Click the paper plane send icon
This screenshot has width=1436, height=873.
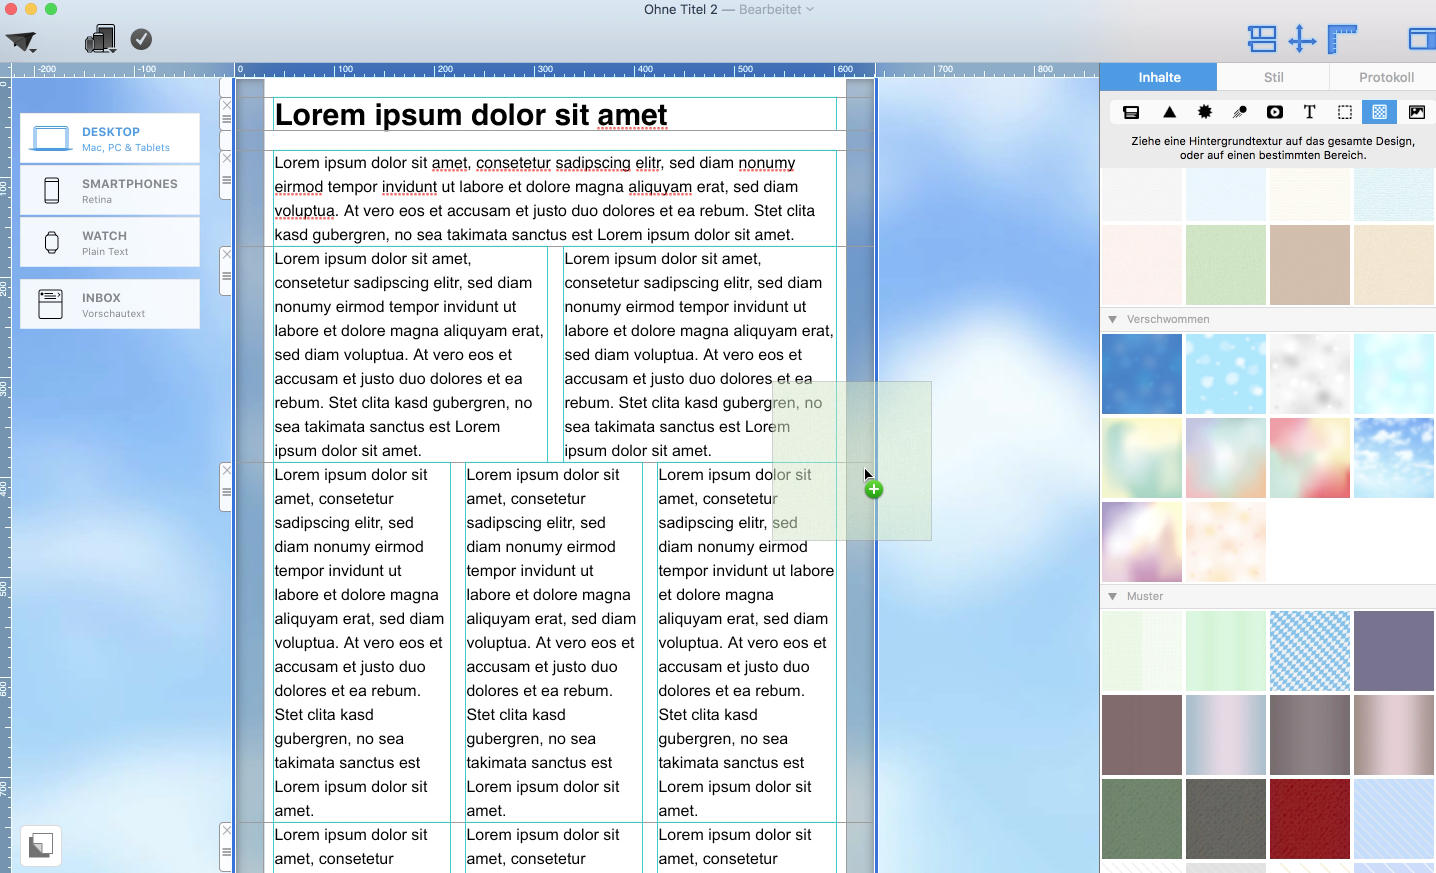[x=21, y=41]
